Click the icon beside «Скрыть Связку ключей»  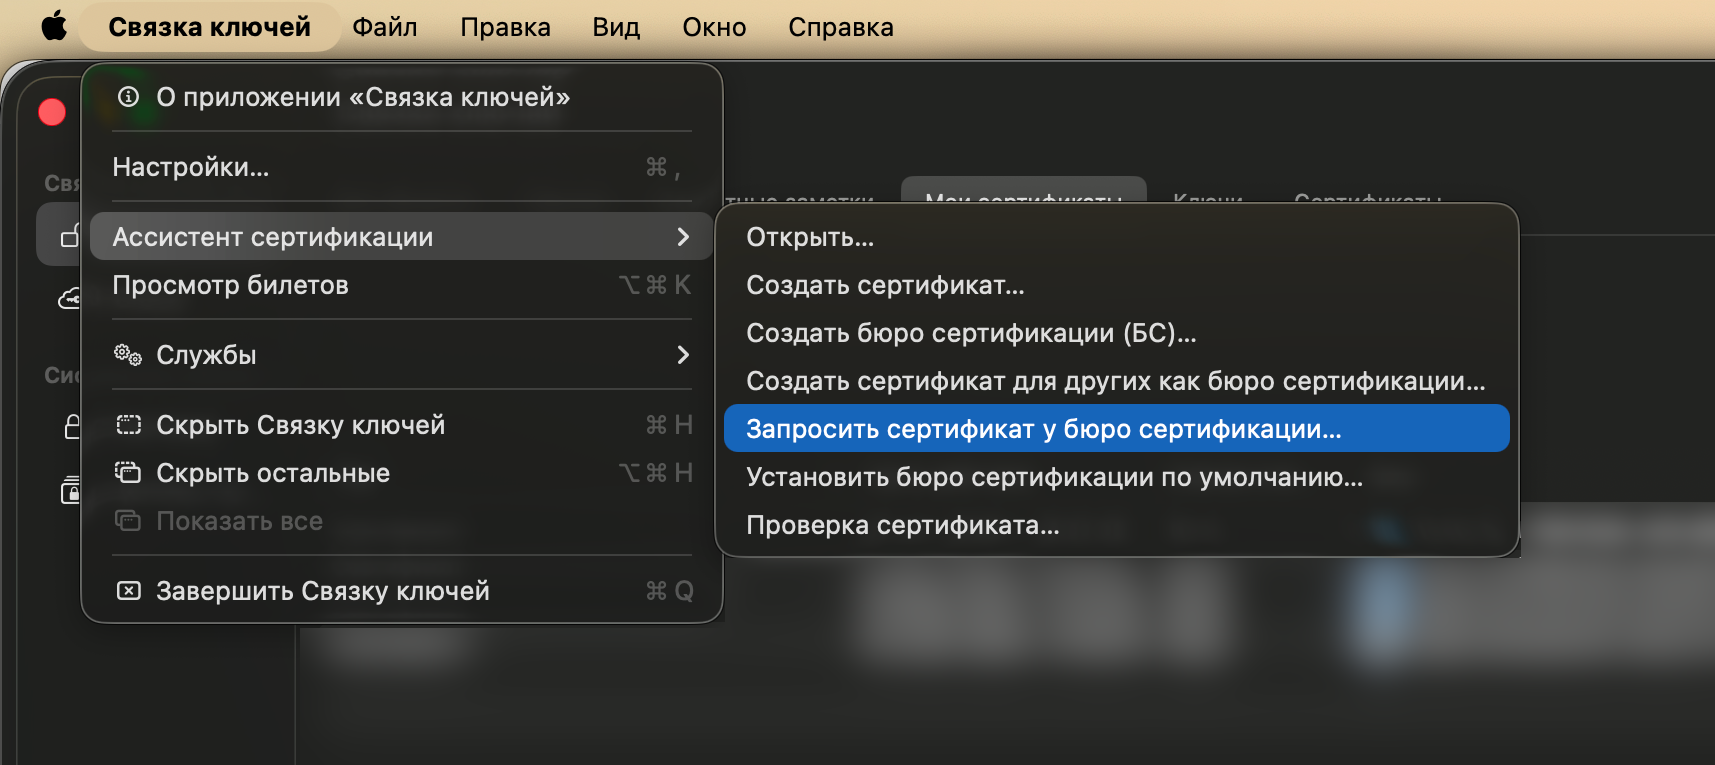tap(128, 425)
